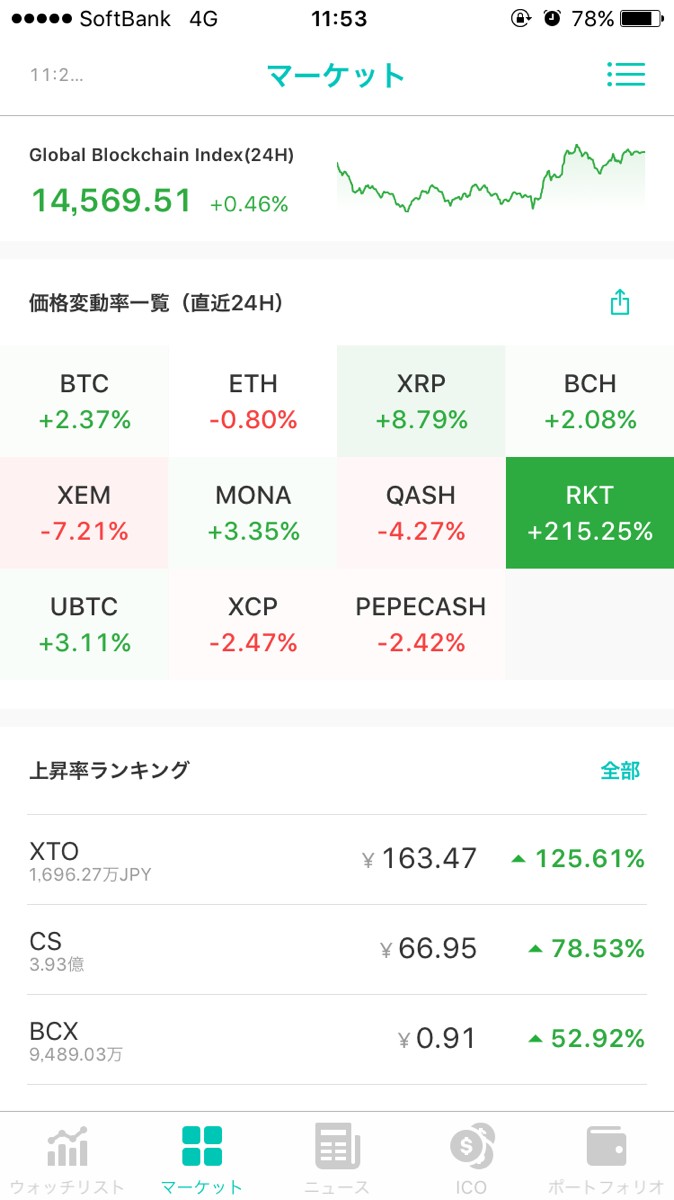Open the list menu icon
Screen dimensions: 674x1200
pos(625,75)
